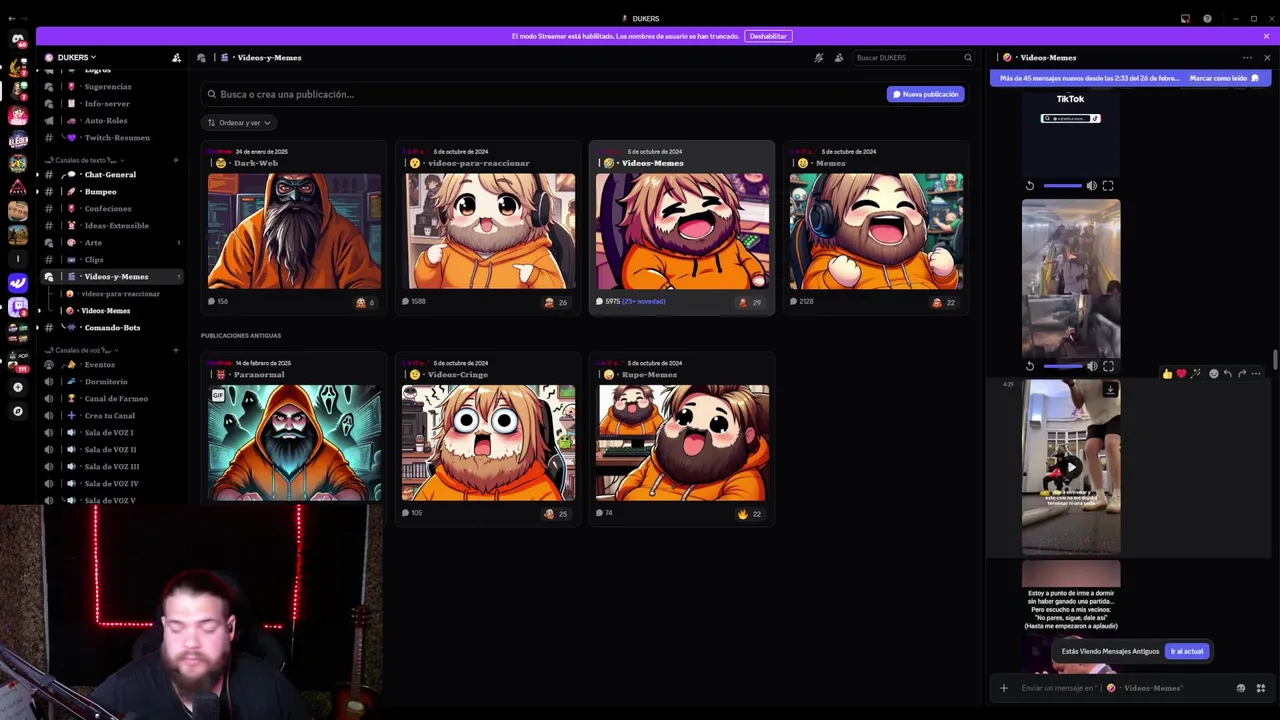Adjust the corridor video progress slider
The image size is (1280, 720).
1062,366
